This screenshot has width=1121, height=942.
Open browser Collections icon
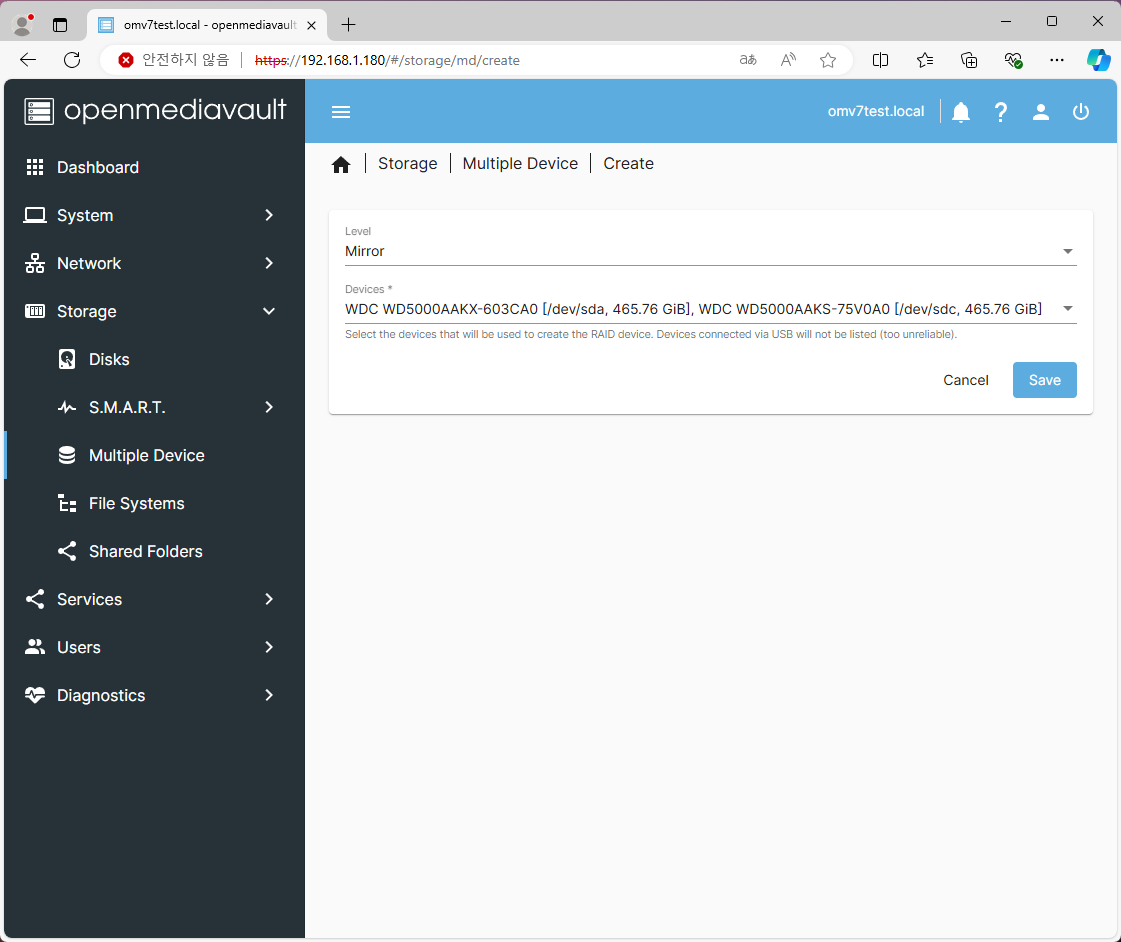pos(969,60)
